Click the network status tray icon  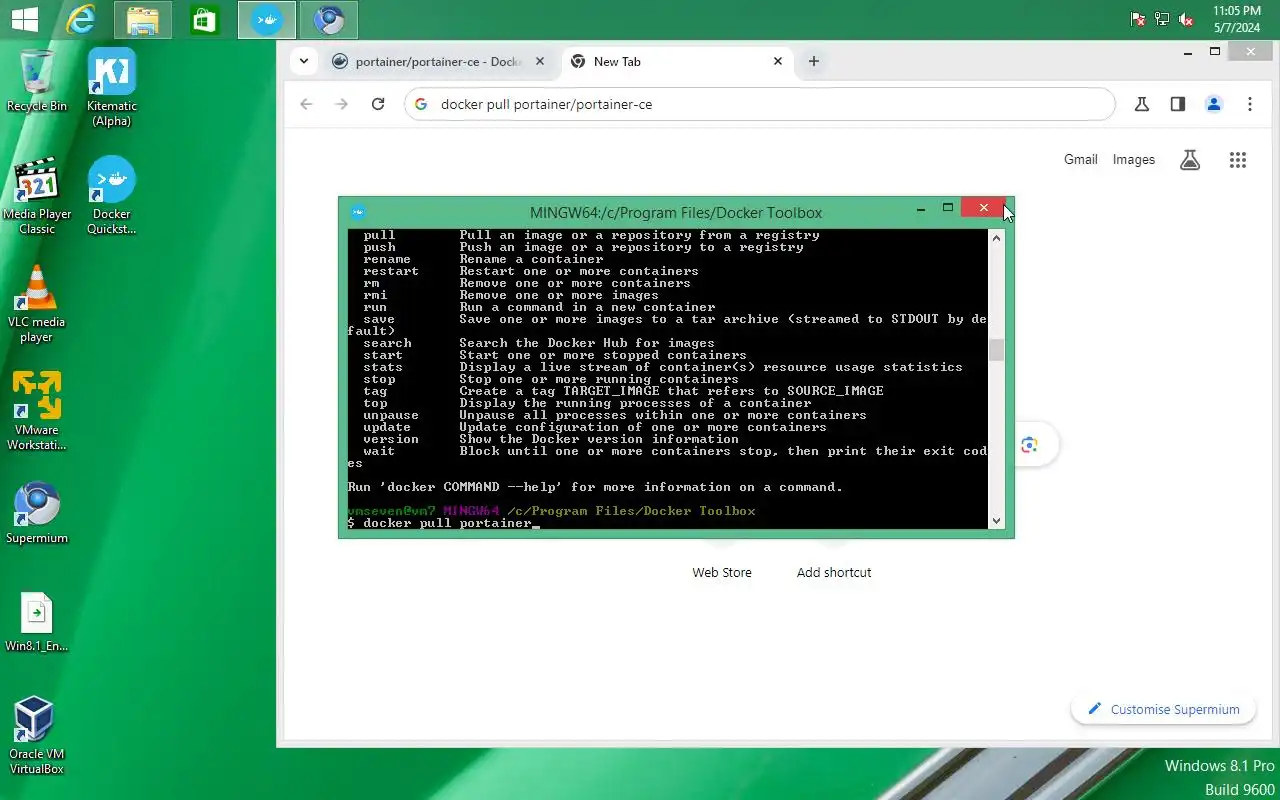pyautogui.click(x=1162, y=19)
